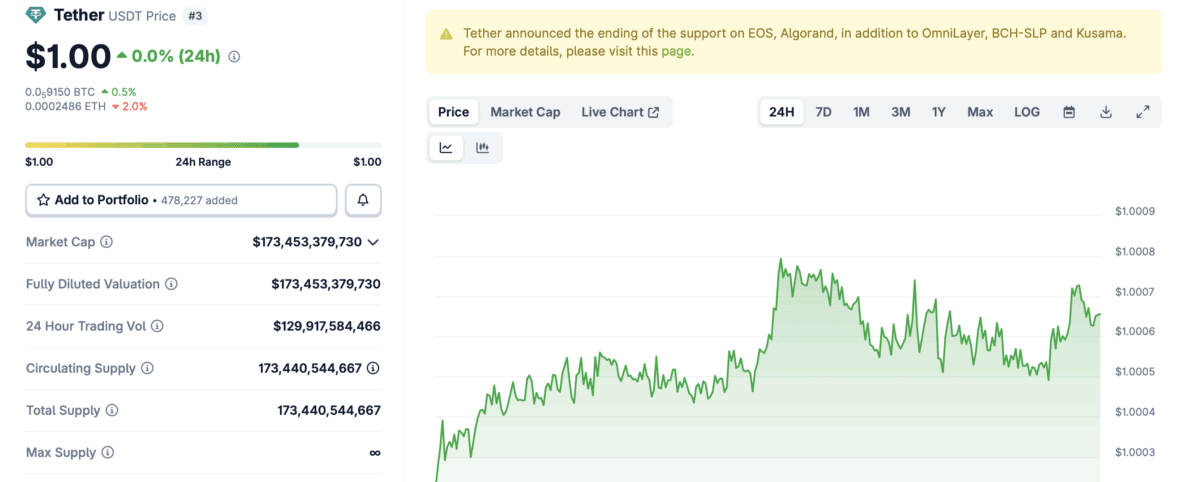Open Circulating Supply details icon
The height and width of the screenshot is (482, 1200).
pyautogui.click(x=373, y=368)
